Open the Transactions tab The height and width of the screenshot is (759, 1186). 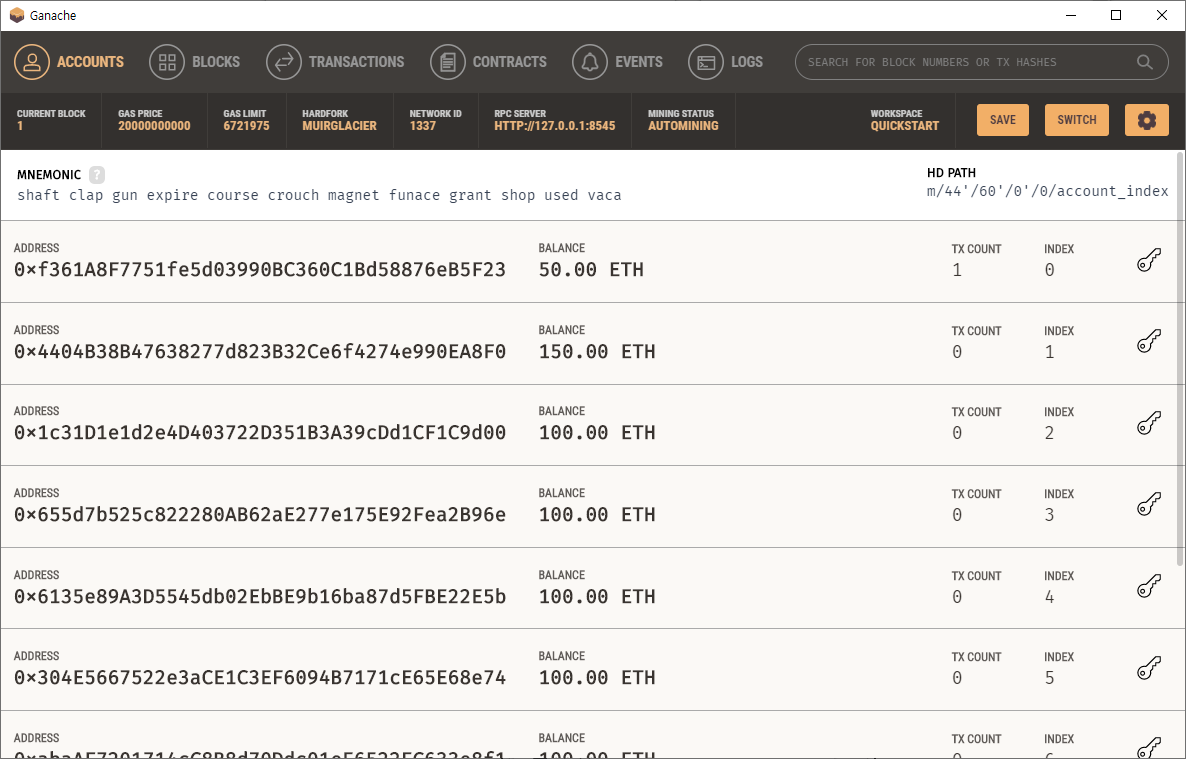click(335, 62)
